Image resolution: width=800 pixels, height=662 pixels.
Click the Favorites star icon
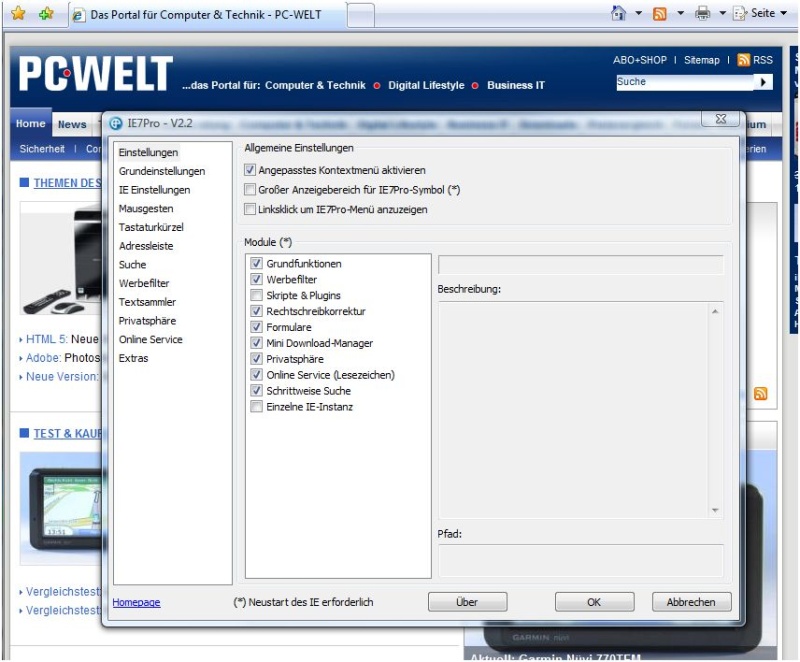tap(18, 15)
